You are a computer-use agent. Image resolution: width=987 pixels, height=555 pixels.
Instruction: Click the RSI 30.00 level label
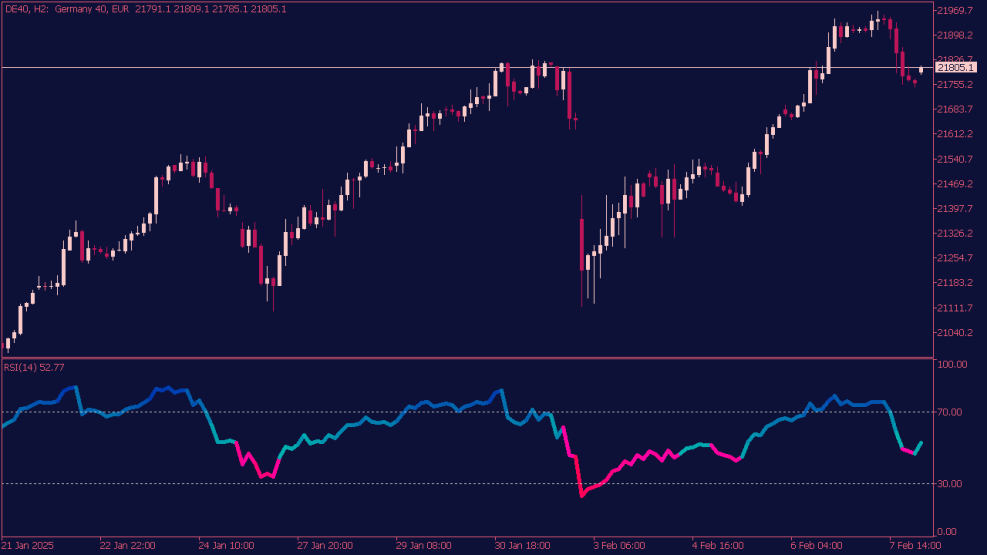coord(950,483)
